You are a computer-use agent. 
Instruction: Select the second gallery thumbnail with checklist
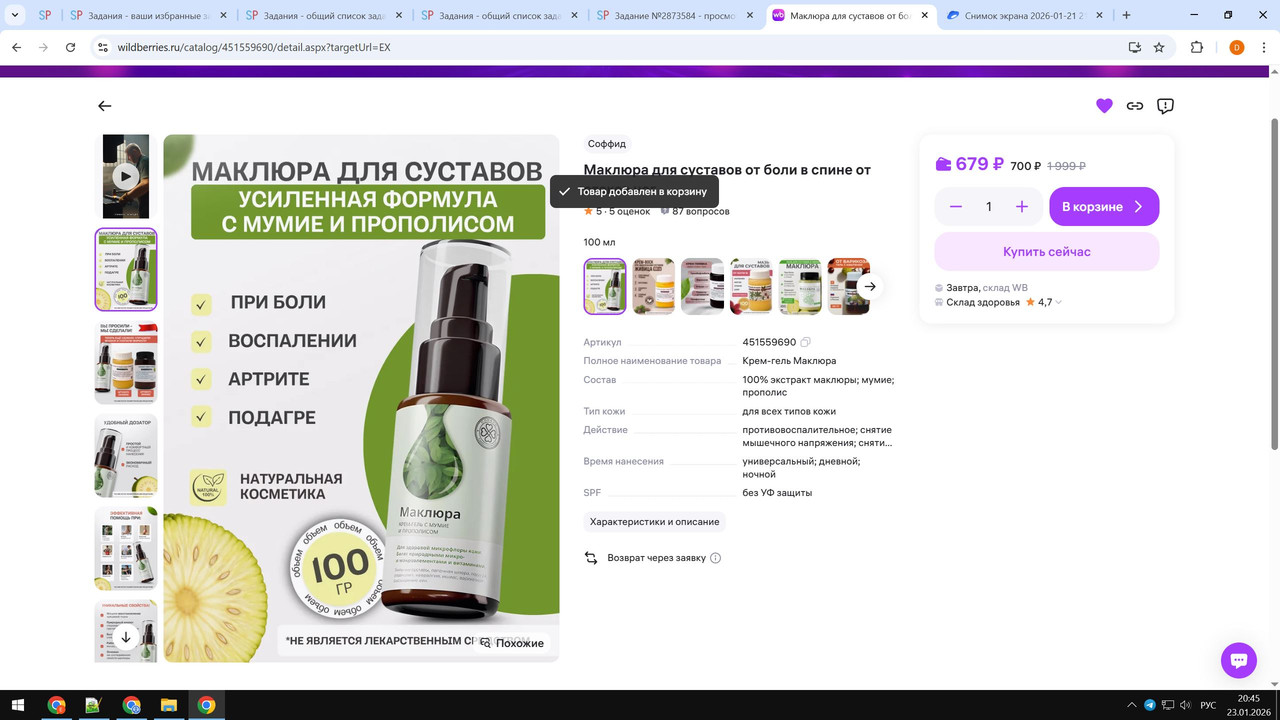coord(126,270)
